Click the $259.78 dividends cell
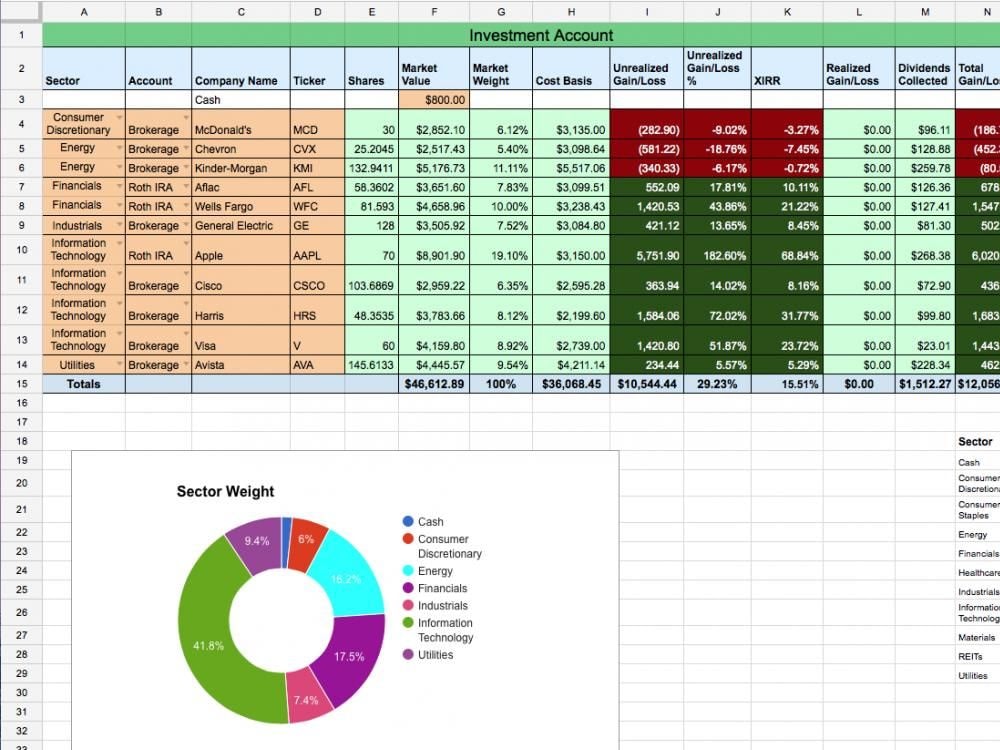The width and height of the screenshot is (1000, 750). 925,168
